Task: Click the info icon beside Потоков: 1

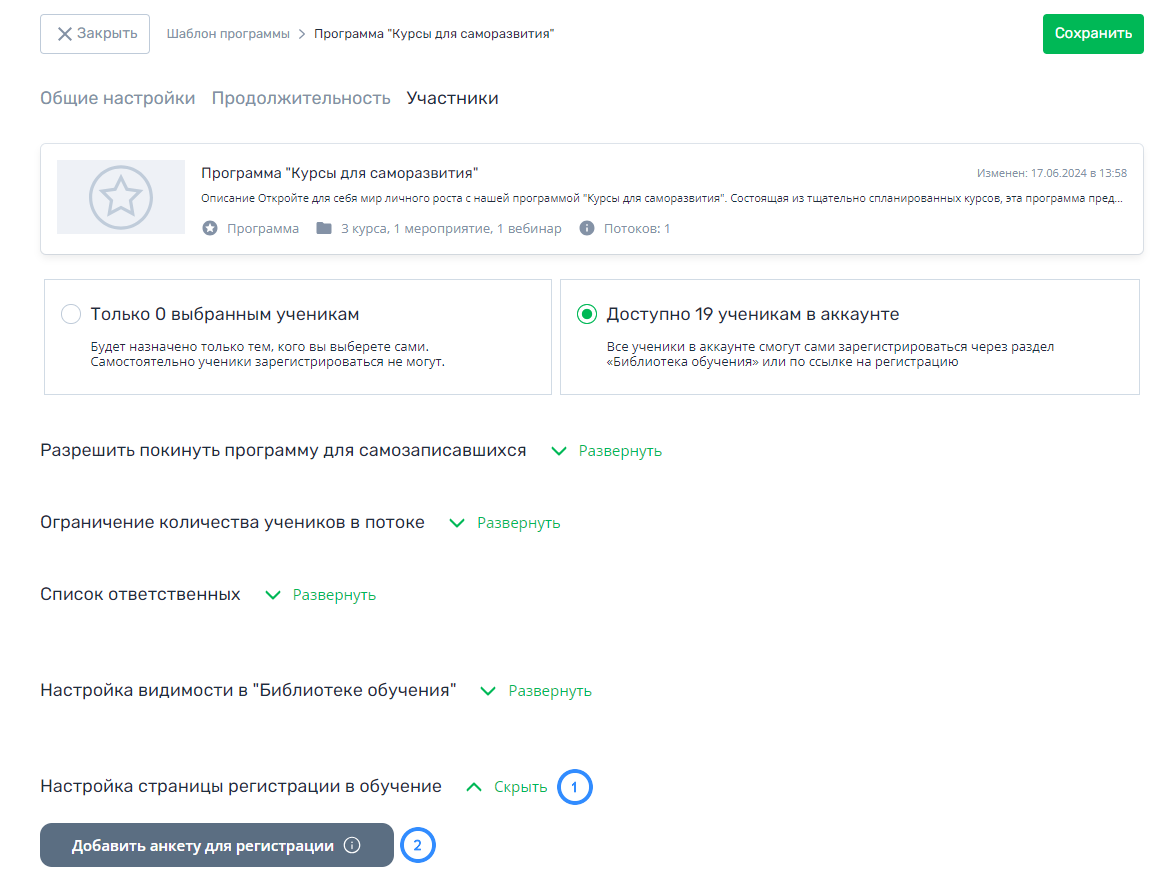Action: (x=586, y=228)
